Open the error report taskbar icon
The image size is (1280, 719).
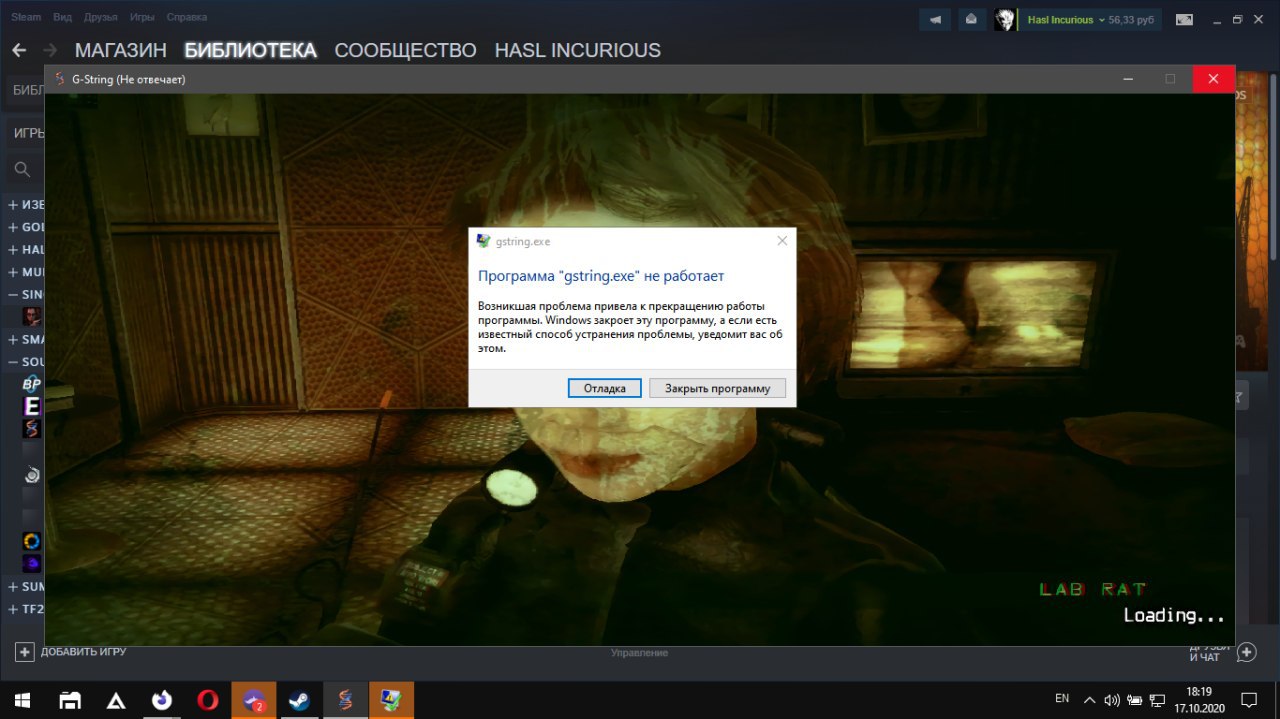click(x=391, y=700)
